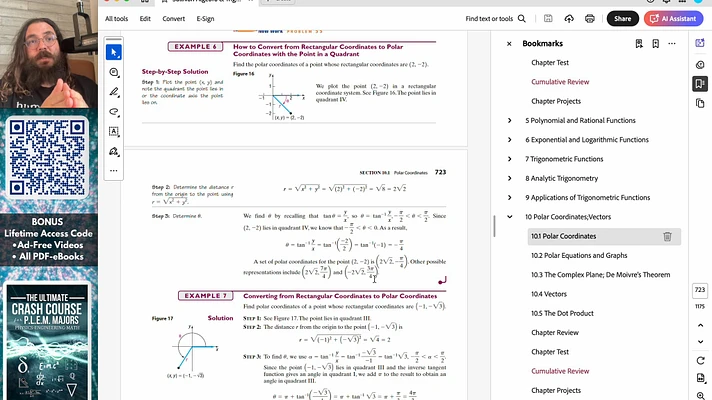Open bookmark 10.5 The Dot Product

[x=562, y=314]
